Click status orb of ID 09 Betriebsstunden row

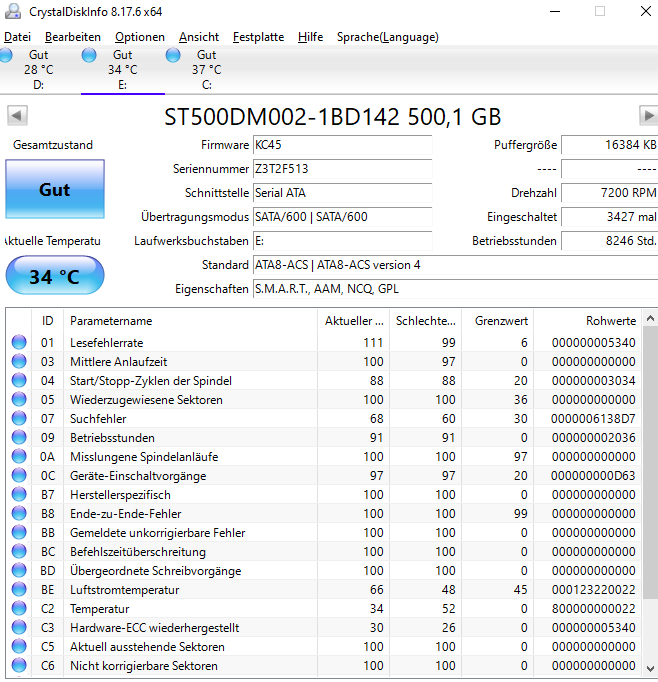pyautogui.click(x=19, y=438)
